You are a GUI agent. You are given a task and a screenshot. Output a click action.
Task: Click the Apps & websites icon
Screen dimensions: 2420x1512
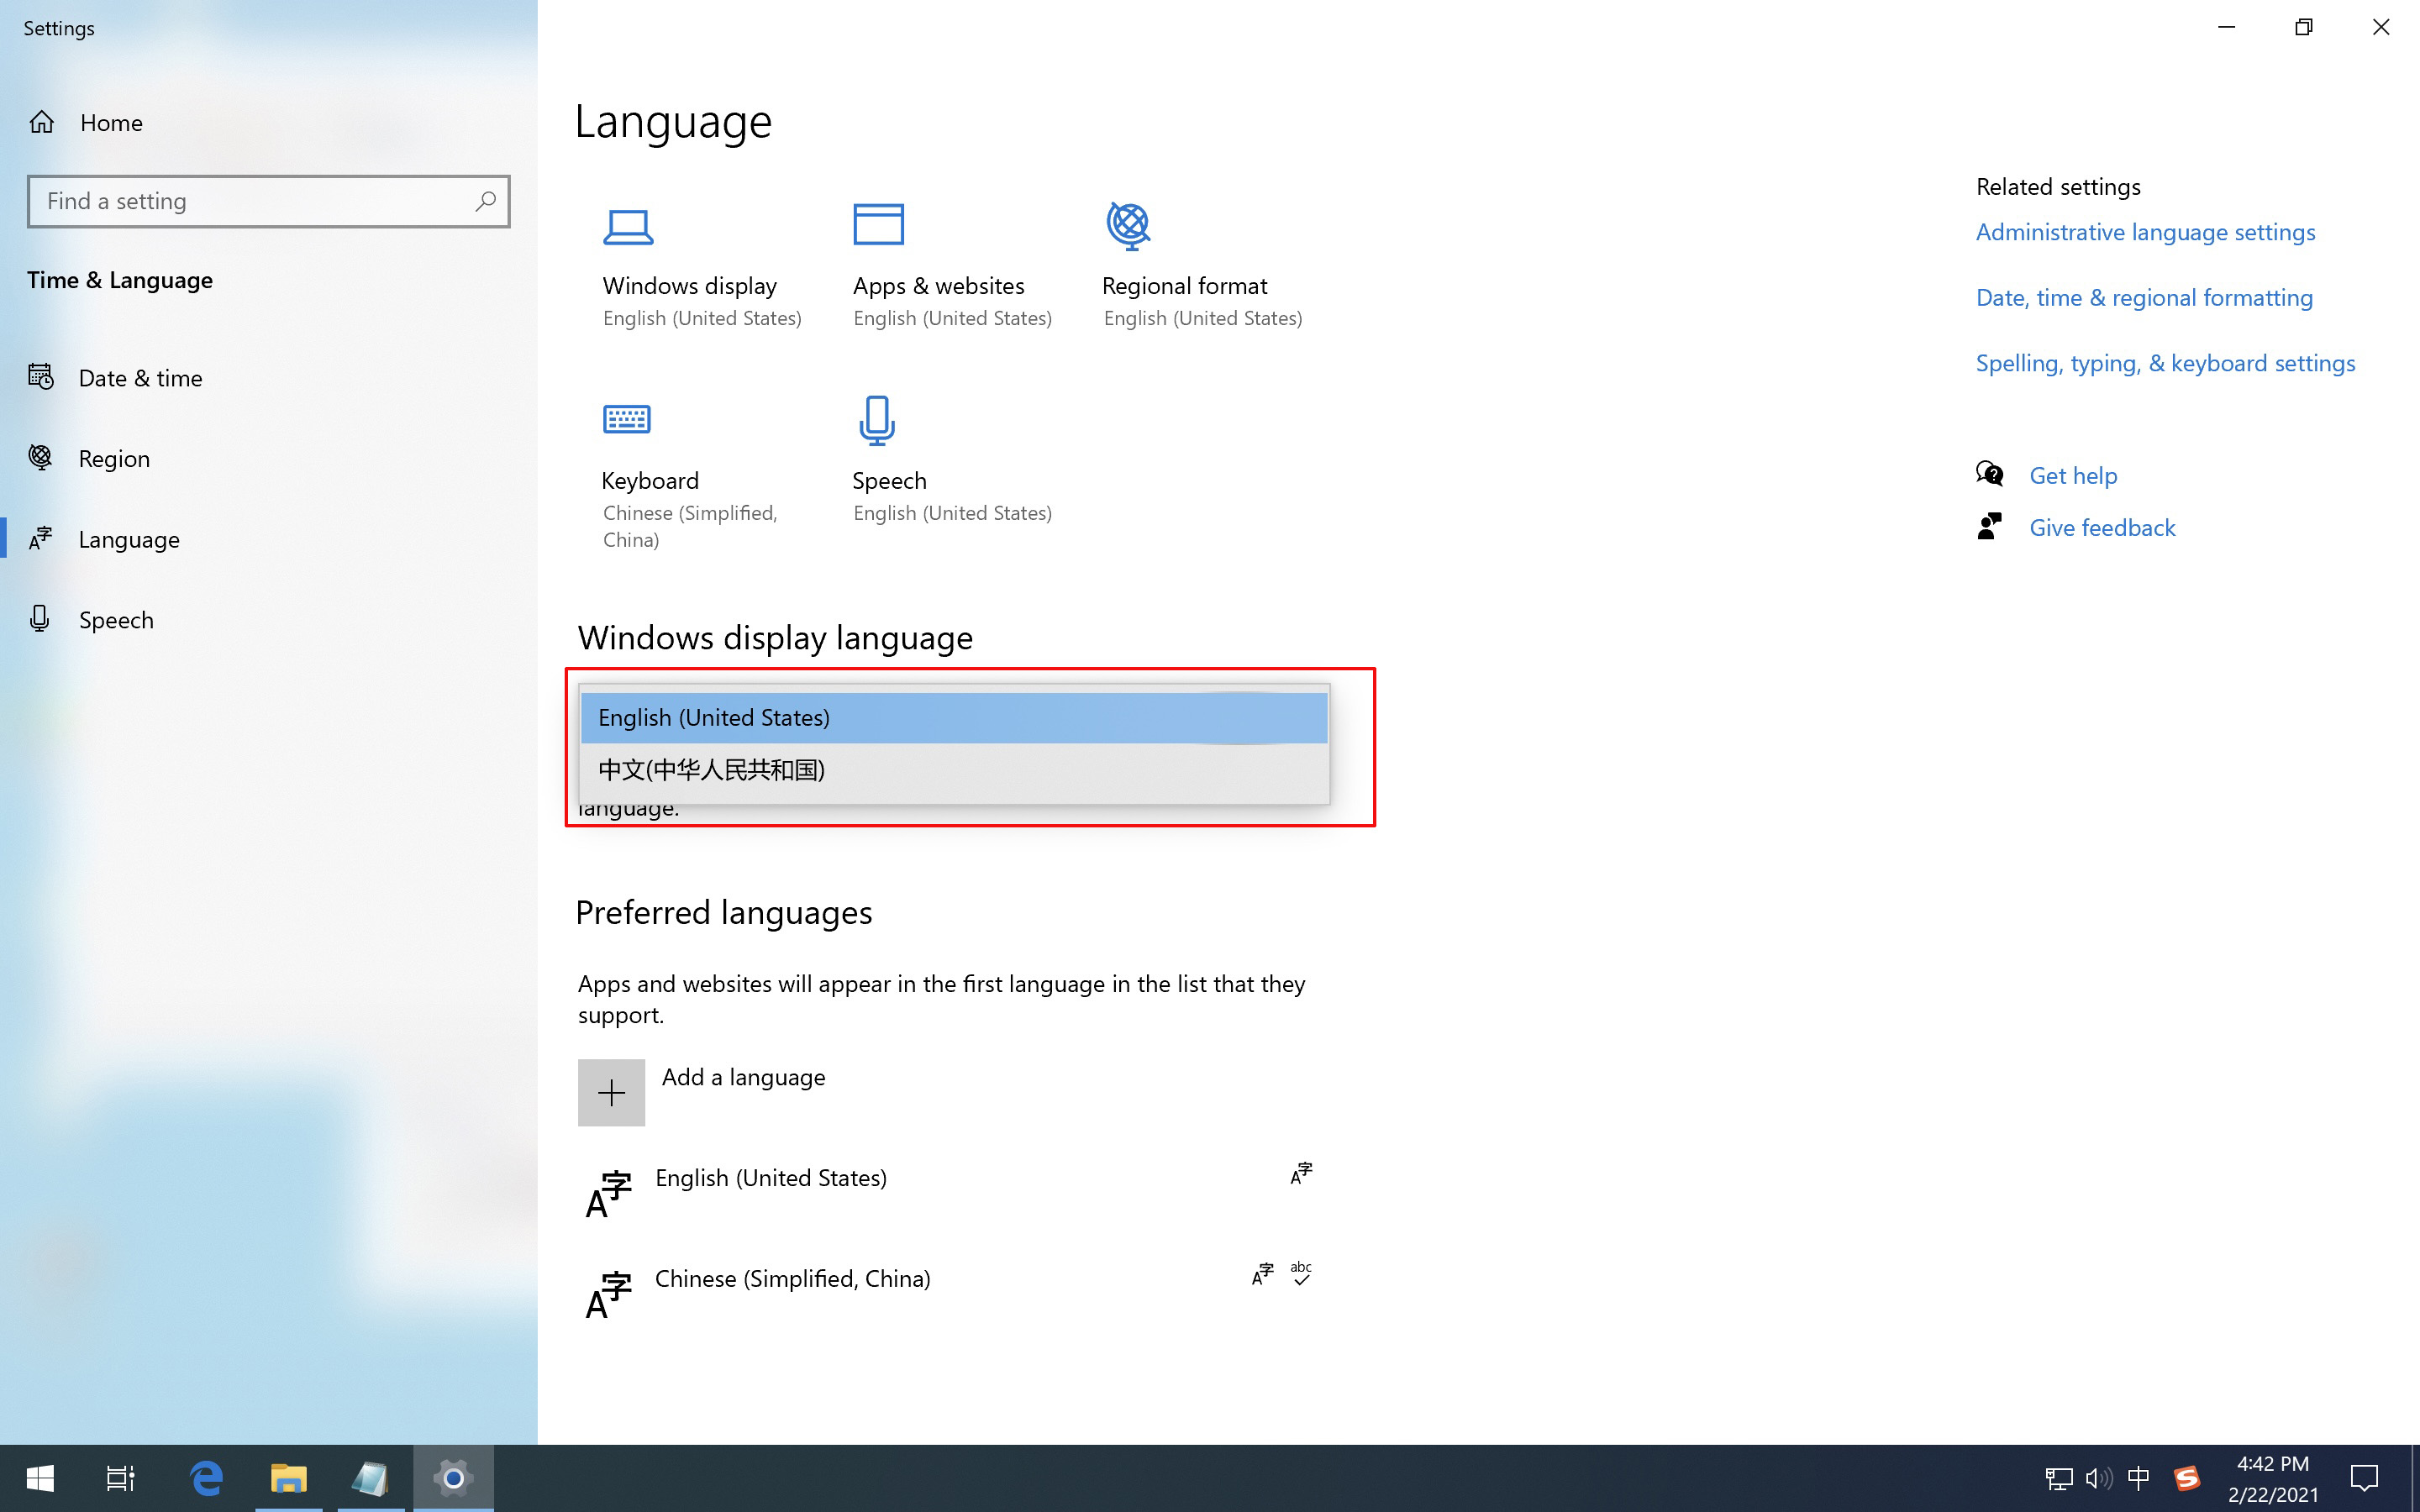point(878,226)
